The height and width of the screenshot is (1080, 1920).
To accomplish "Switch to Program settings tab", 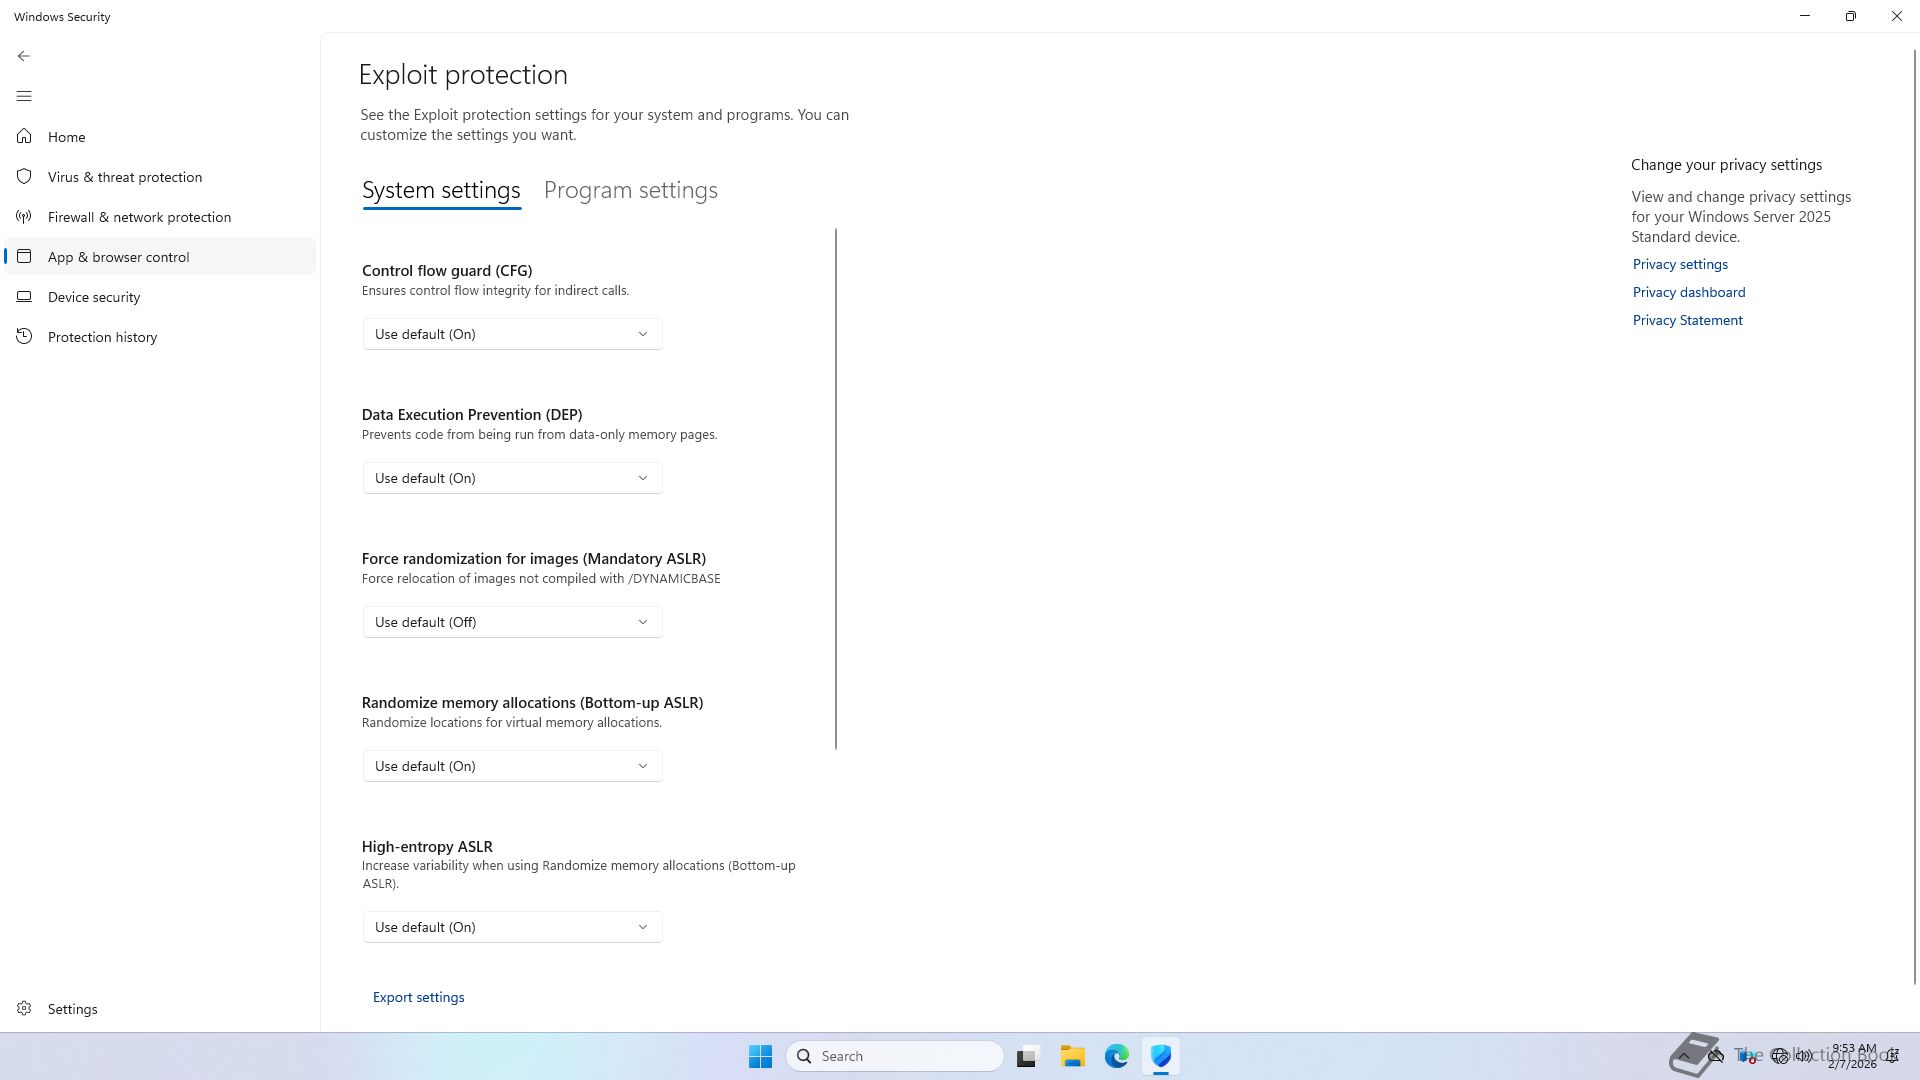I will click(630, 190).
